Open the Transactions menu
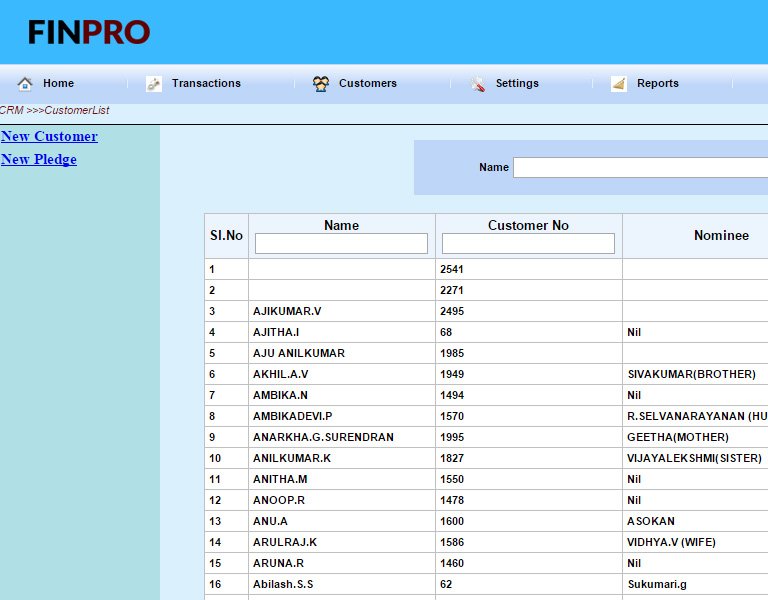This screenshot has width=768, height=600. tap(206, 84)
